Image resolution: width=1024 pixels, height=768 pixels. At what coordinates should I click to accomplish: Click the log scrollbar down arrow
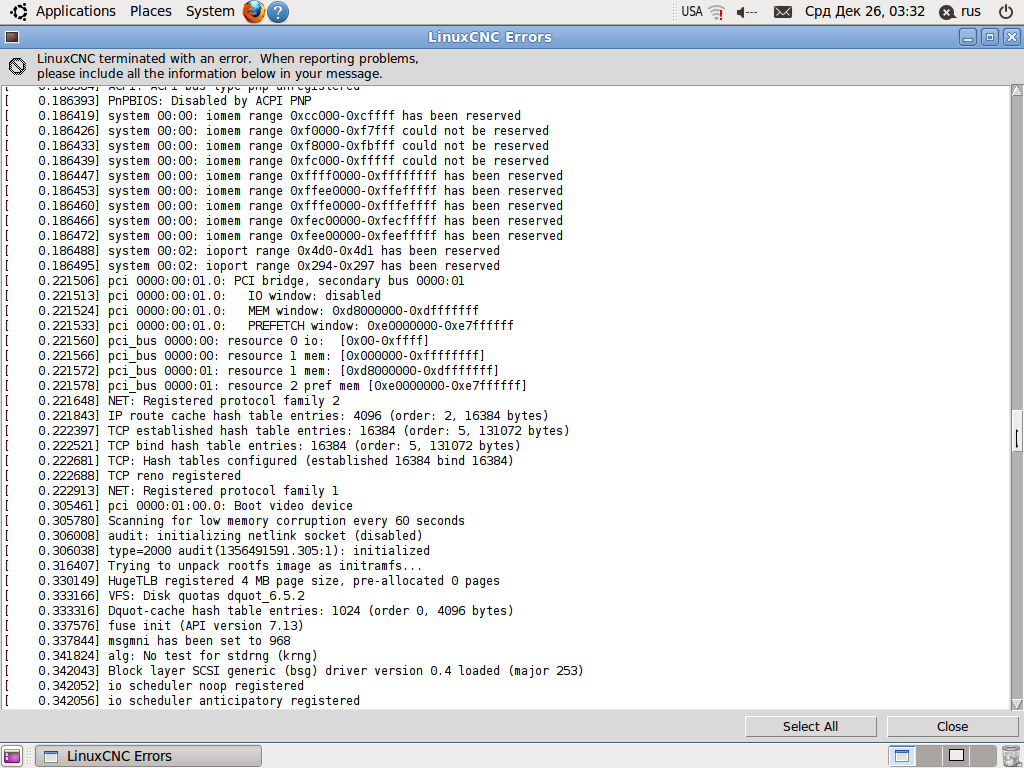click(x=1017, y=704)
